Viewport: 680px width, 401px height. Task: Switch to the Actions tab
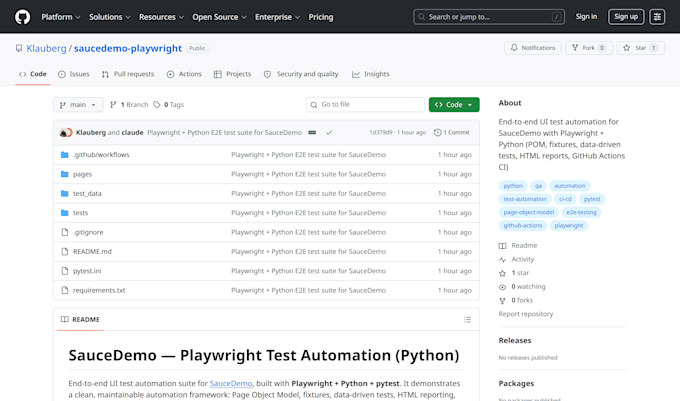click(184, 74)
